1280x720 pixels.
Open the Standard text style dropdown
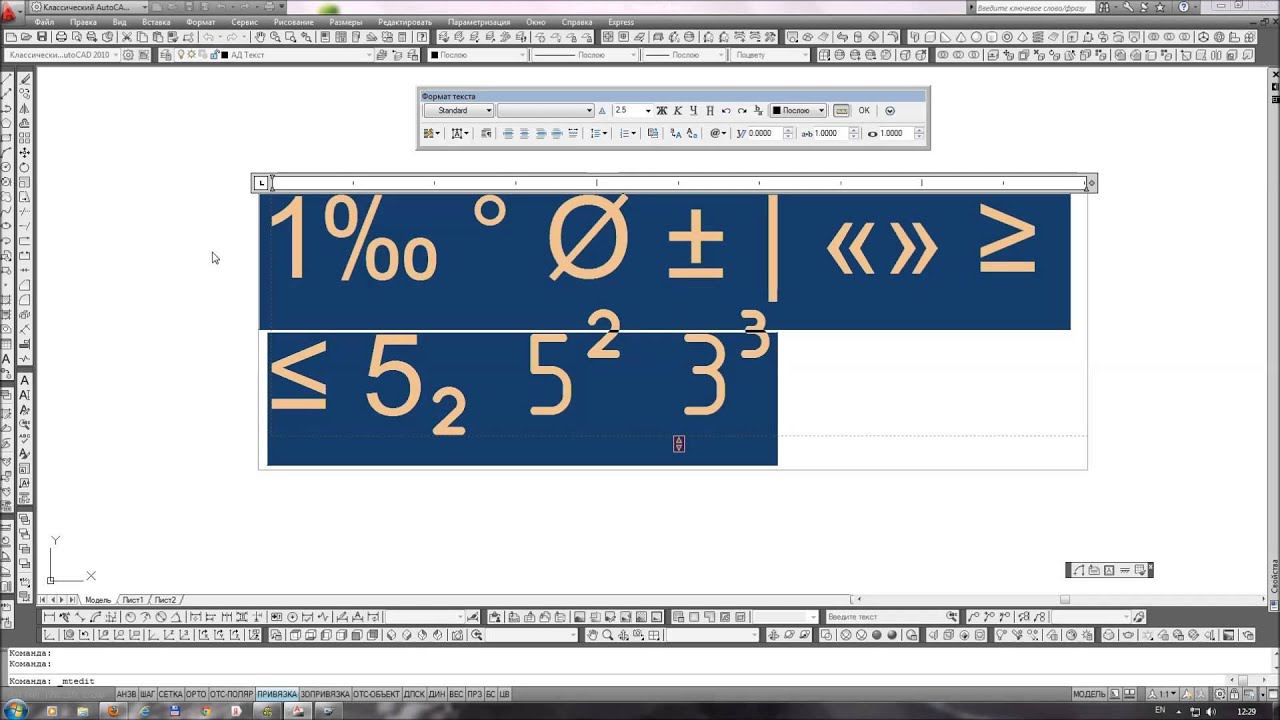click(x=459, y=111)
